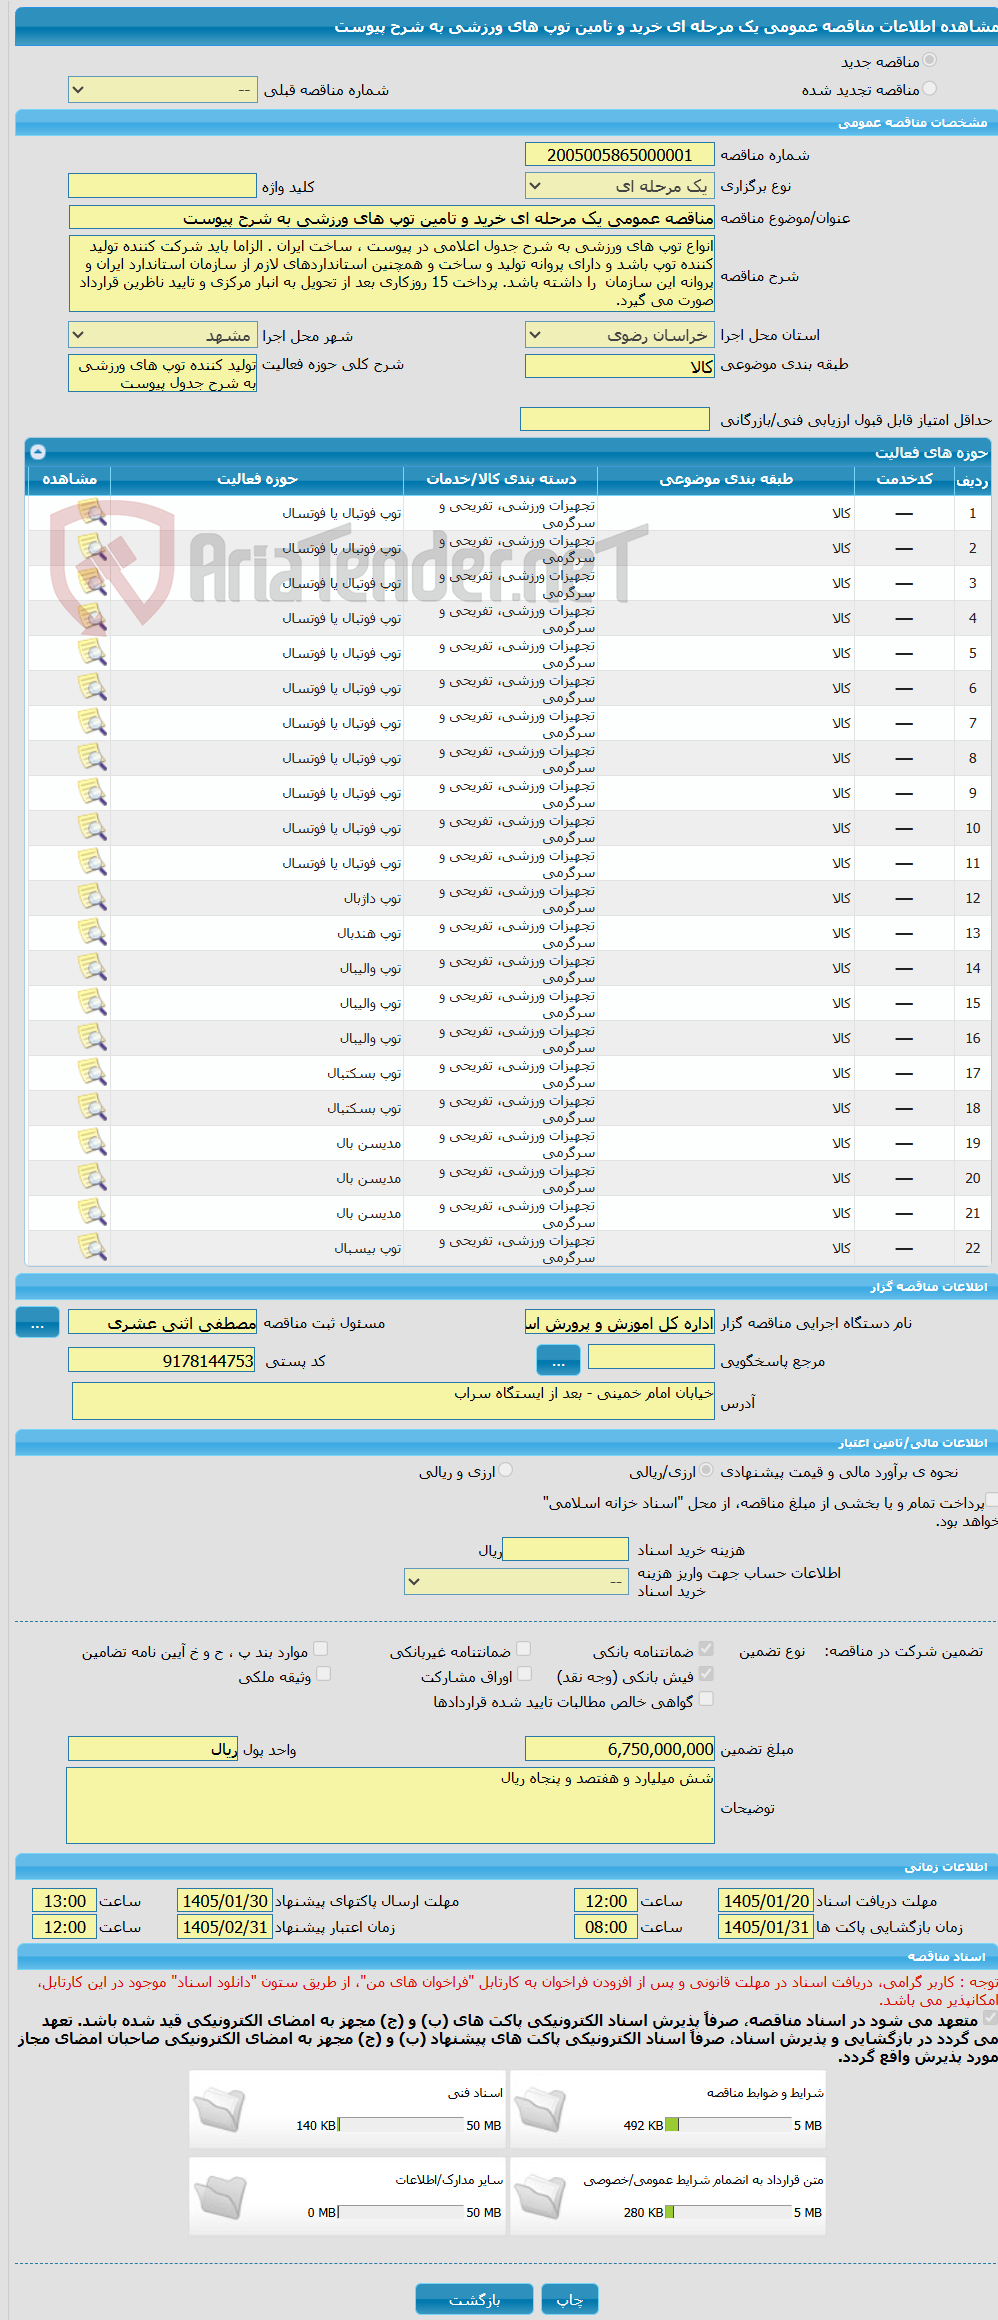Screen dimensions: 998x2320
Task: Open view icon for activity row 9
Action: pyautogui.click(x=92, y=793)
